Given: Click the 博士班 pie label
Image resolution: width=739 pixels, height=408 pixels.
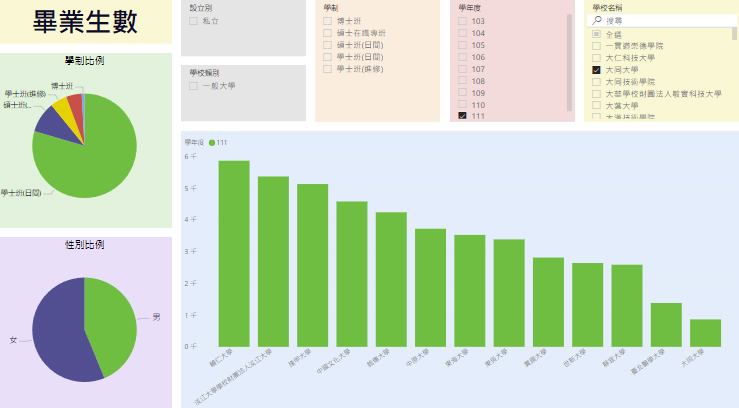Looking at the screenshot, I should [x=62, y=86].
